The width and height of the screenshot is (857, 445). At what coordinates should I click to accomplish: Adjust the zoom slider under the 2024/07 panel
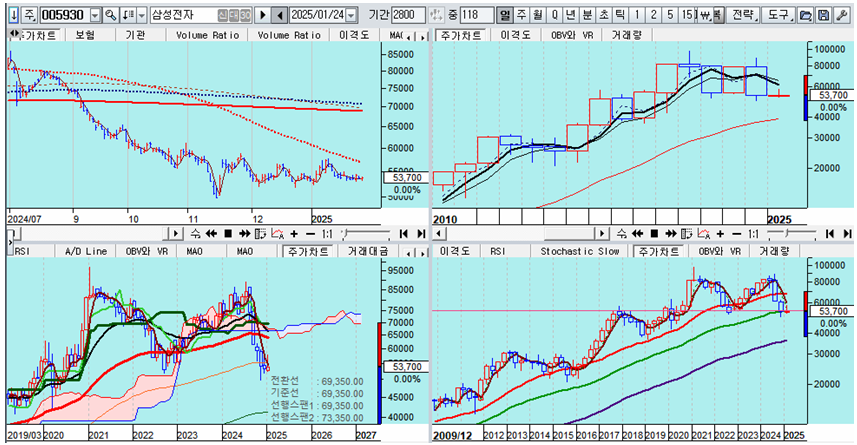click(x=365, y=234)
